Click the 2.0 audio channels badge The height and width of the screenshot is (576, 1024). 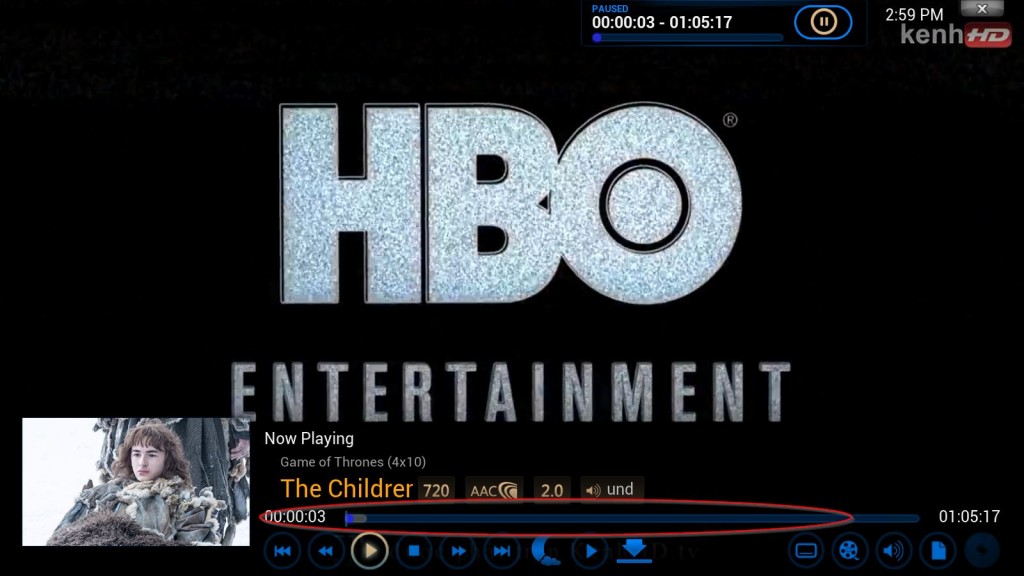552,490
